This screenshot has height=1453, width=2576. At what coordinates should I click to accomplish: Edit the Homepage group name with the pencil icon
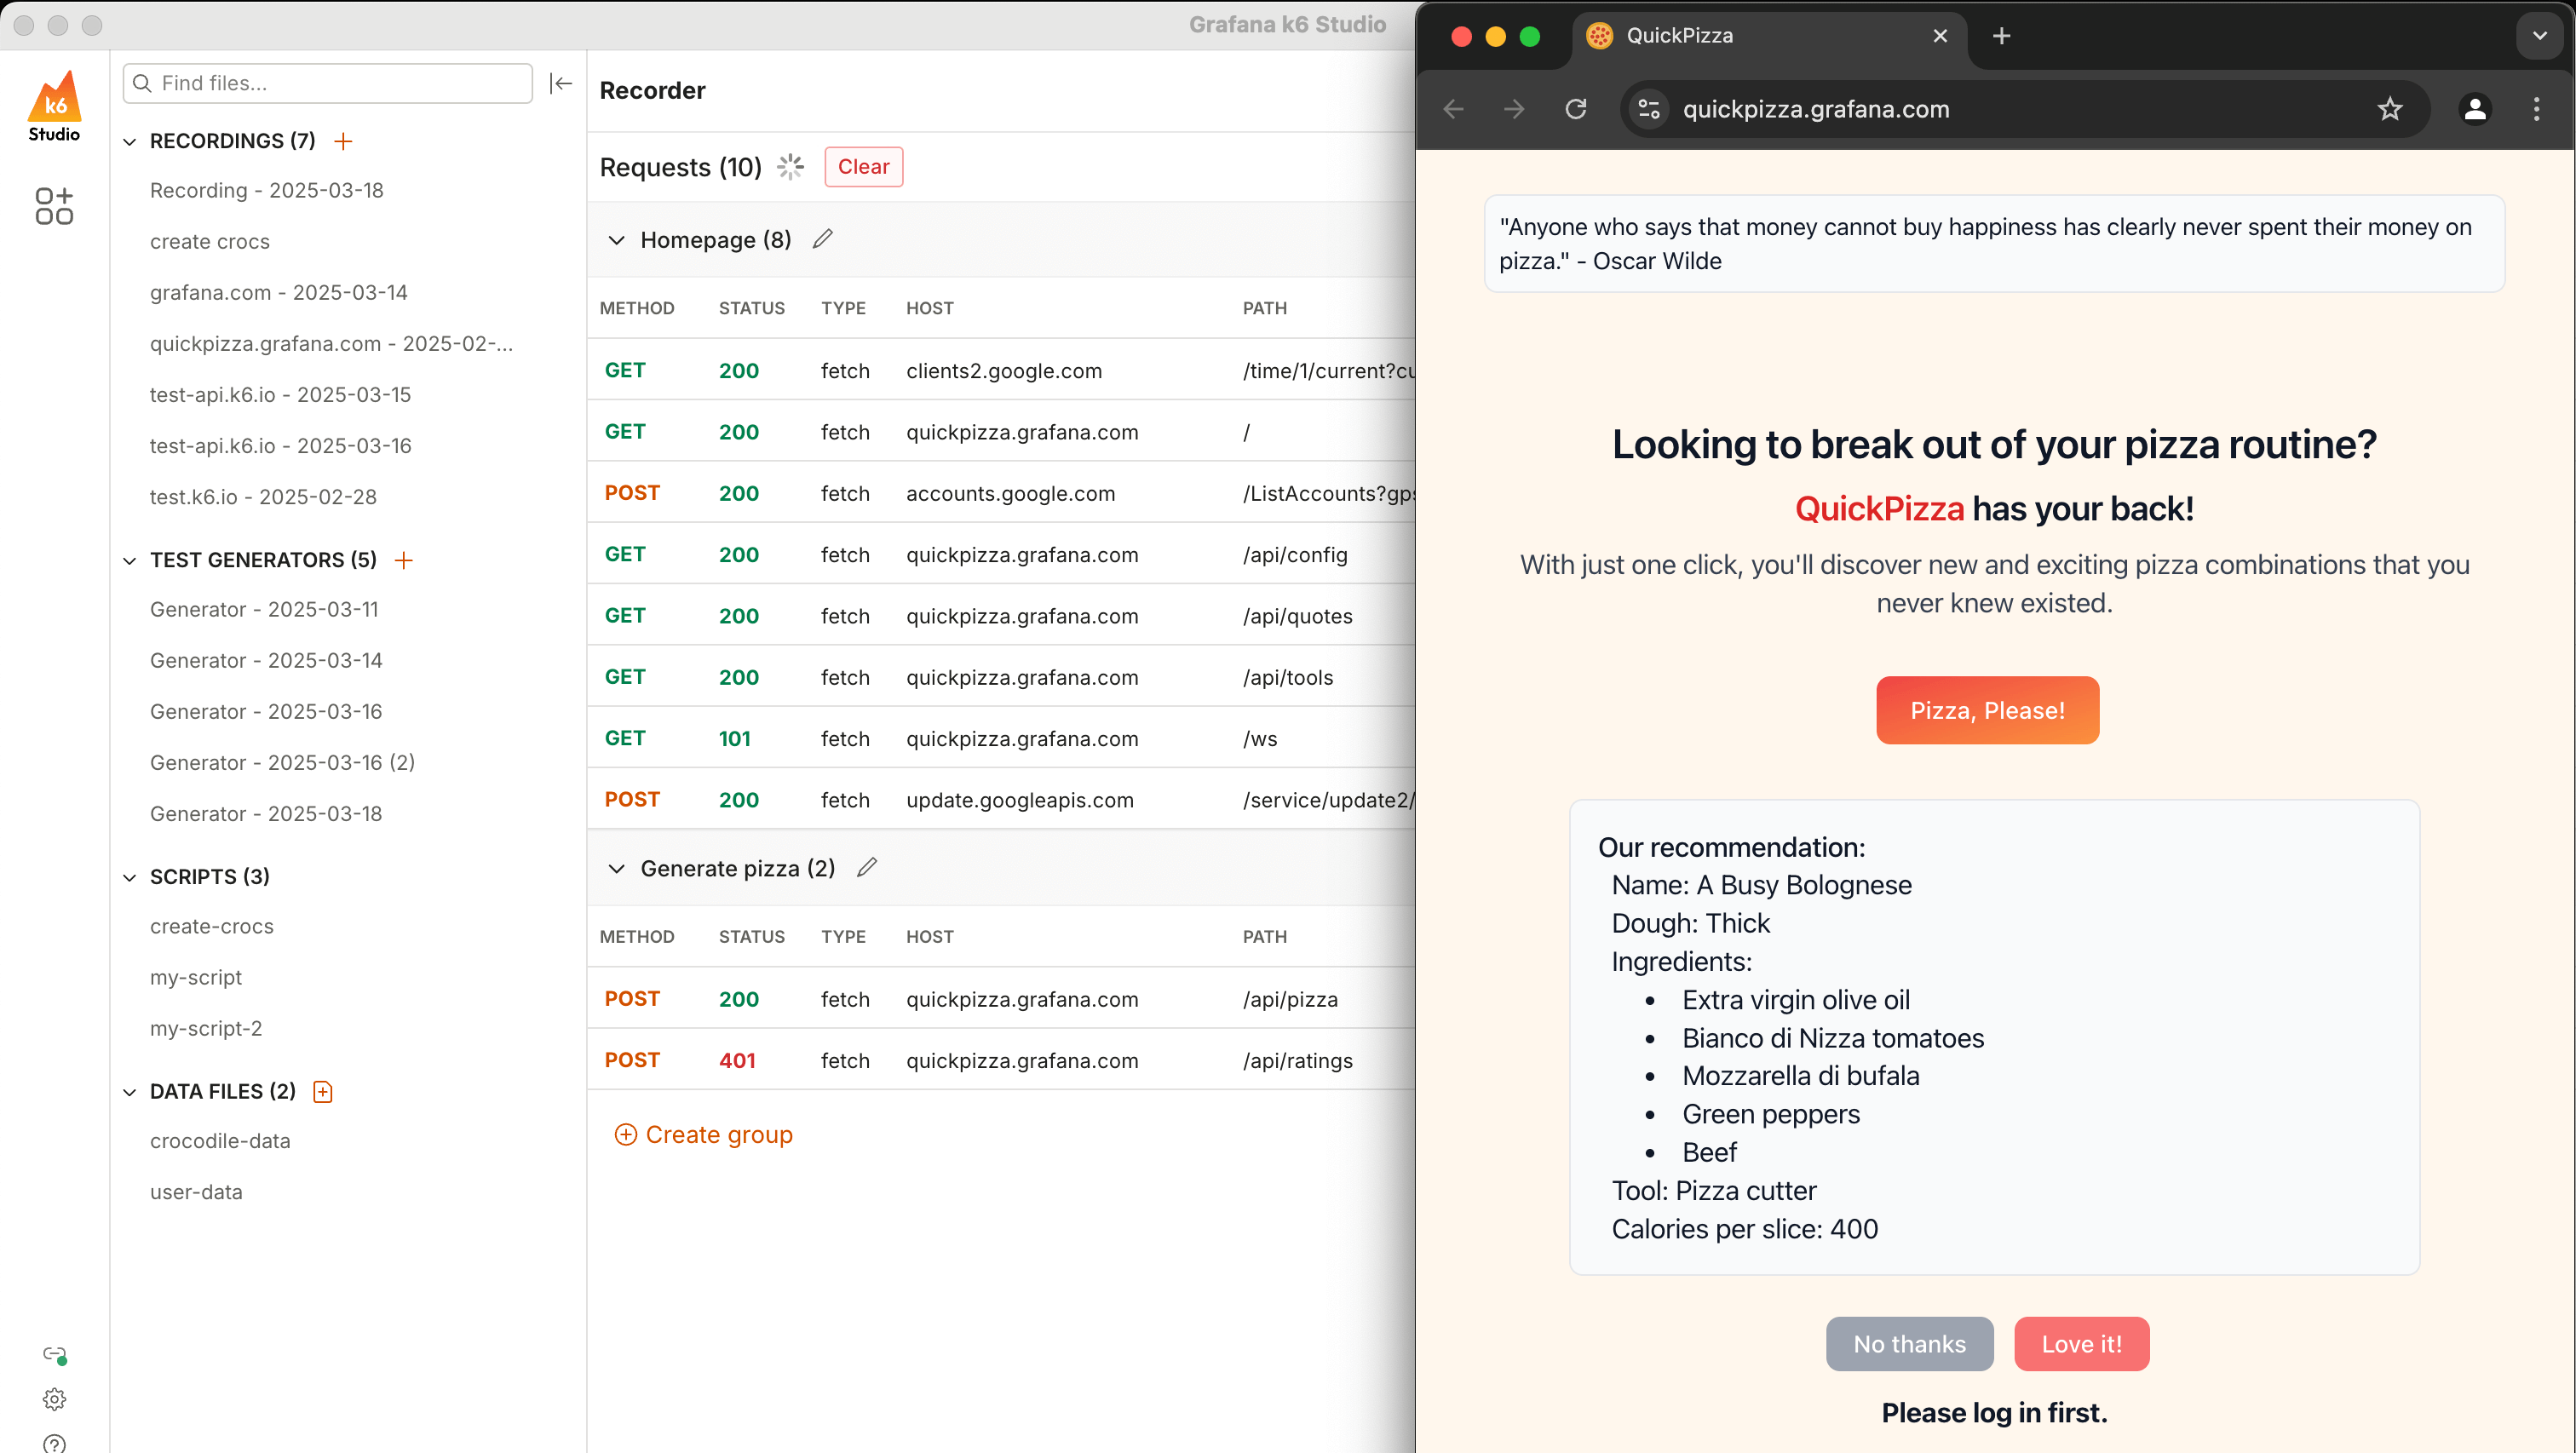pyautogui.click(x=822, y=239)
